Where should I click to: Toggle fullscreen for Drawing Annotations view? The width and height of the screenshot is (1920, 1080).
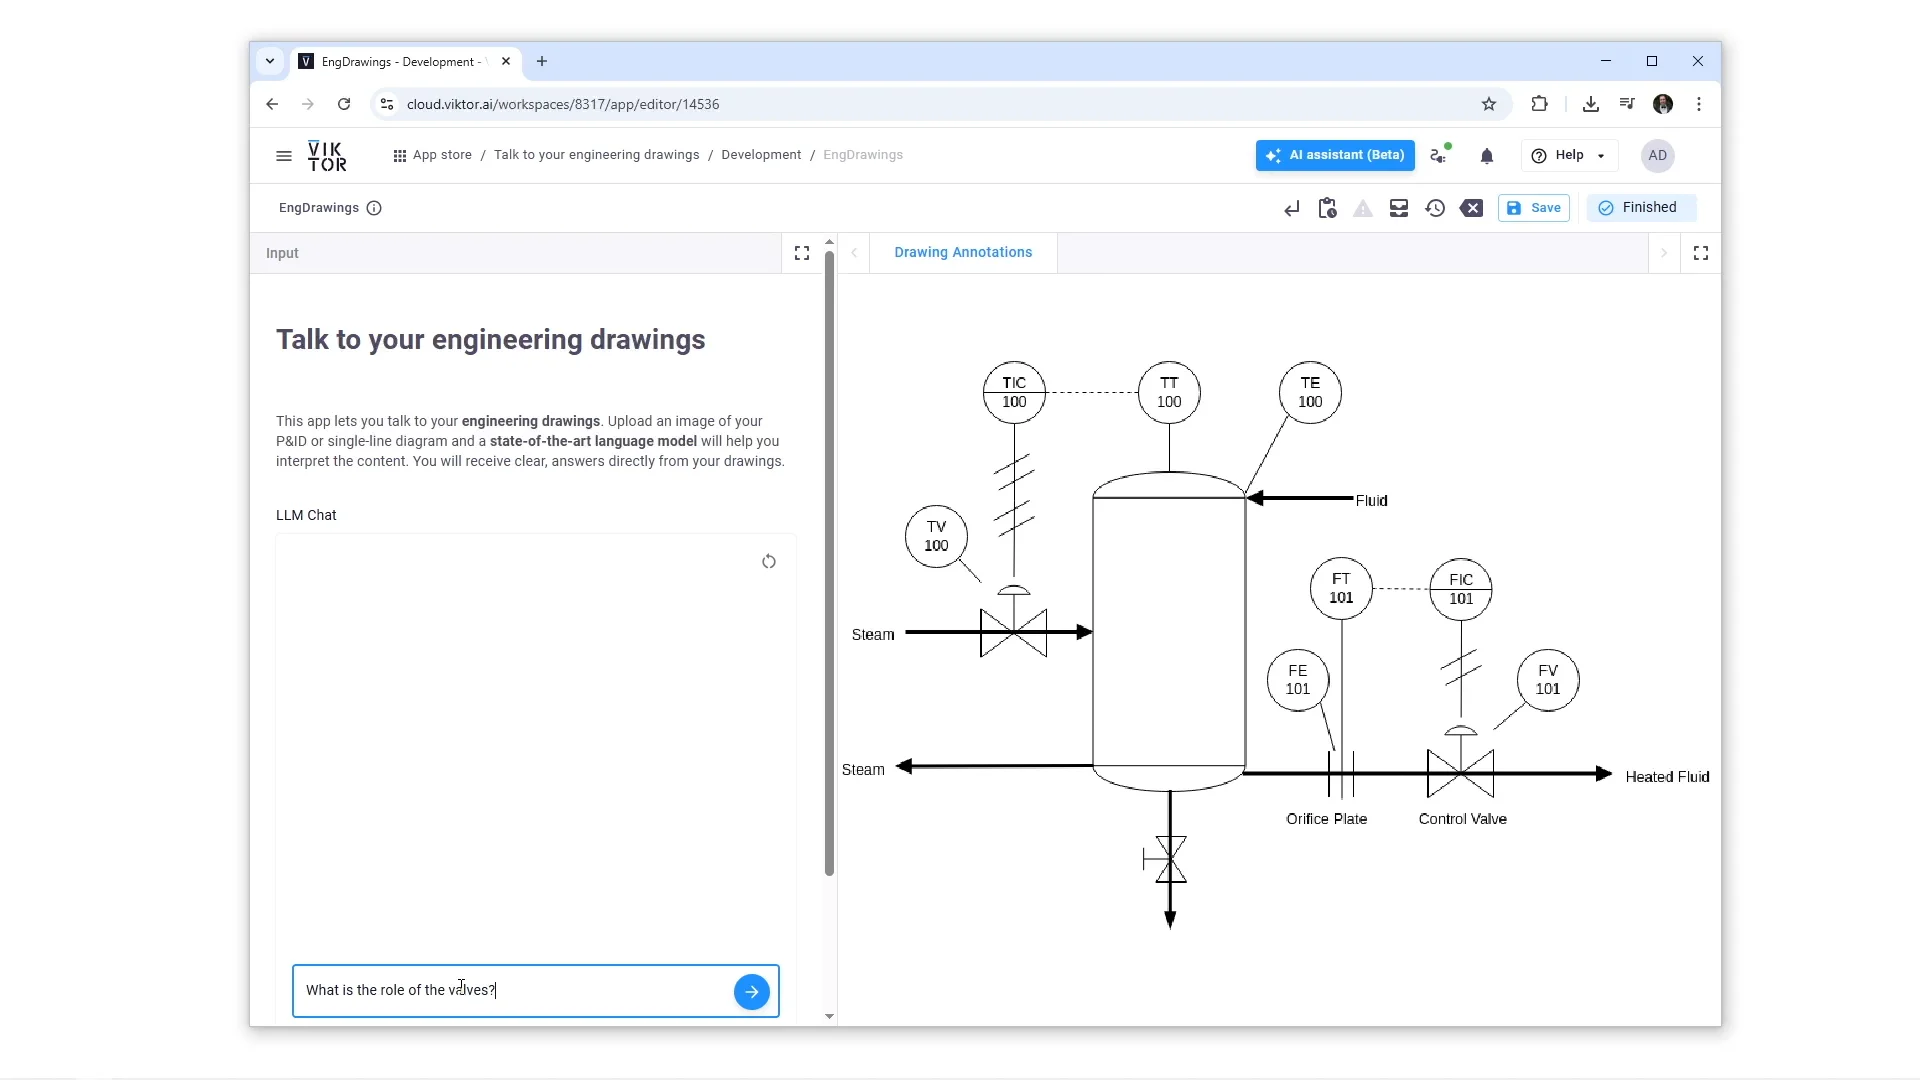(1700, 253)
